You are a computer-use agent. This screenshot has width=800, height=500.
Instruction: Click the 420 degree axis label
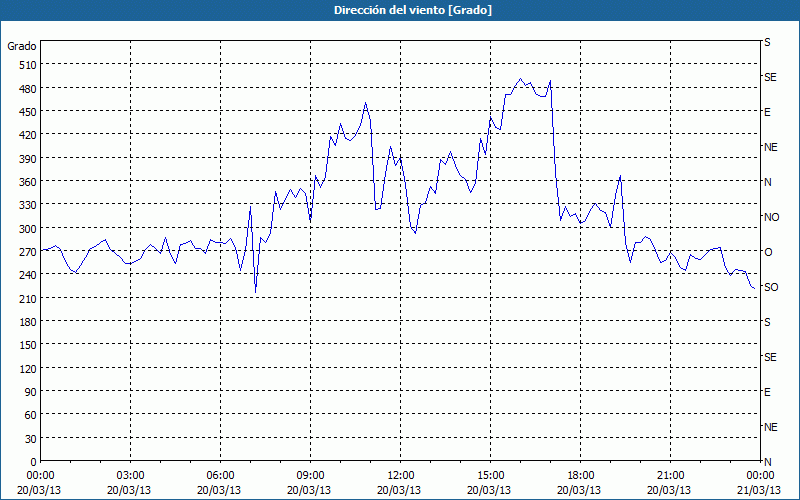[x=29, y=135]
